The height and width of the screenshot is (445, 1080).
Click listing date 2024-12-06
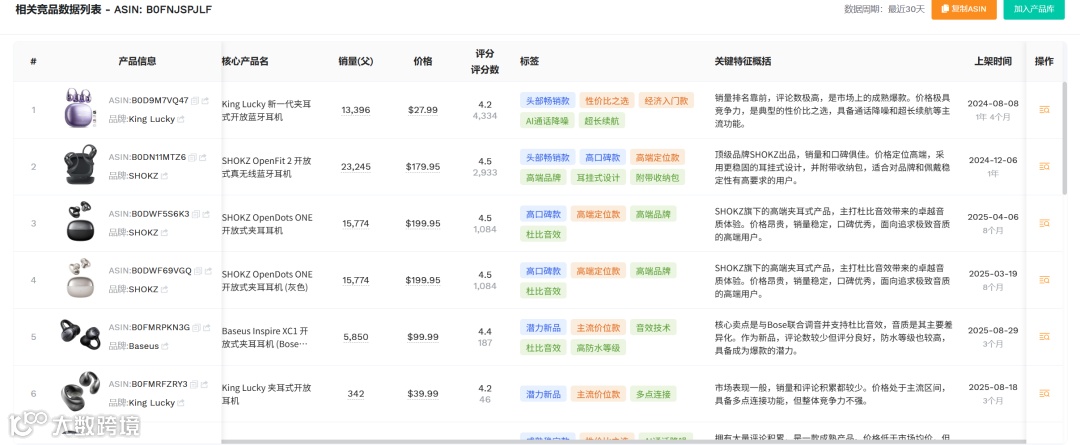pos(993,160)
